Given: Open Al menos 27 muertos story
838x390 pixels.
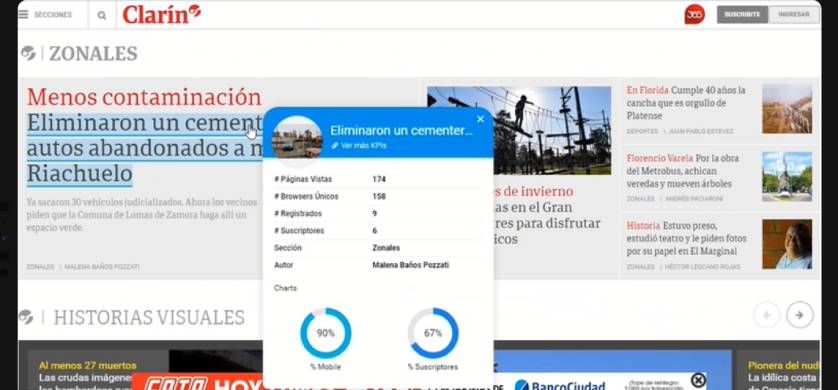Looking at the screenshot, I should pos(87,366).
